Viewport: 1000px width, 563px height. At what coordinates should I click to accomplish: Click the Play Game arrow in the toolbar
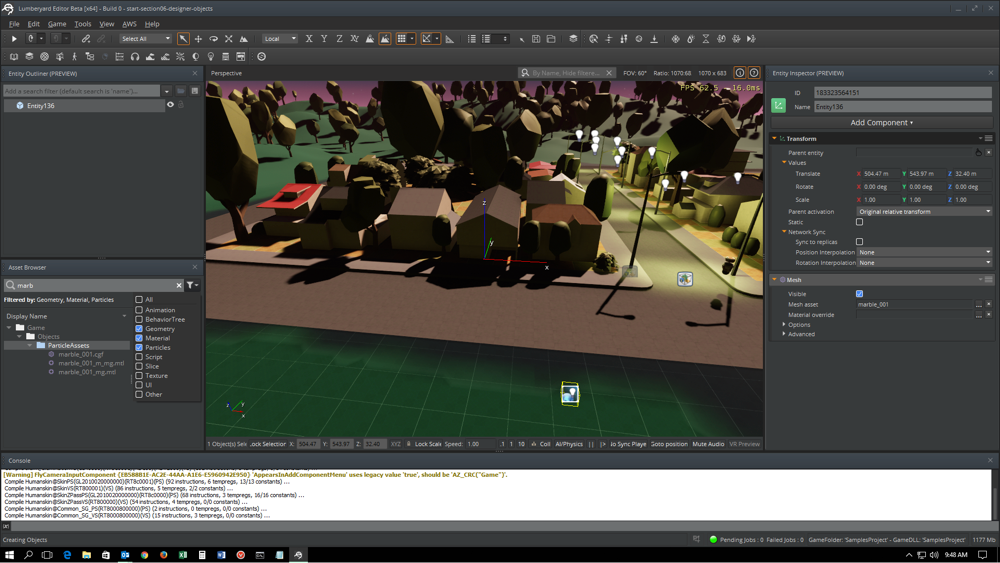(14, 39)
